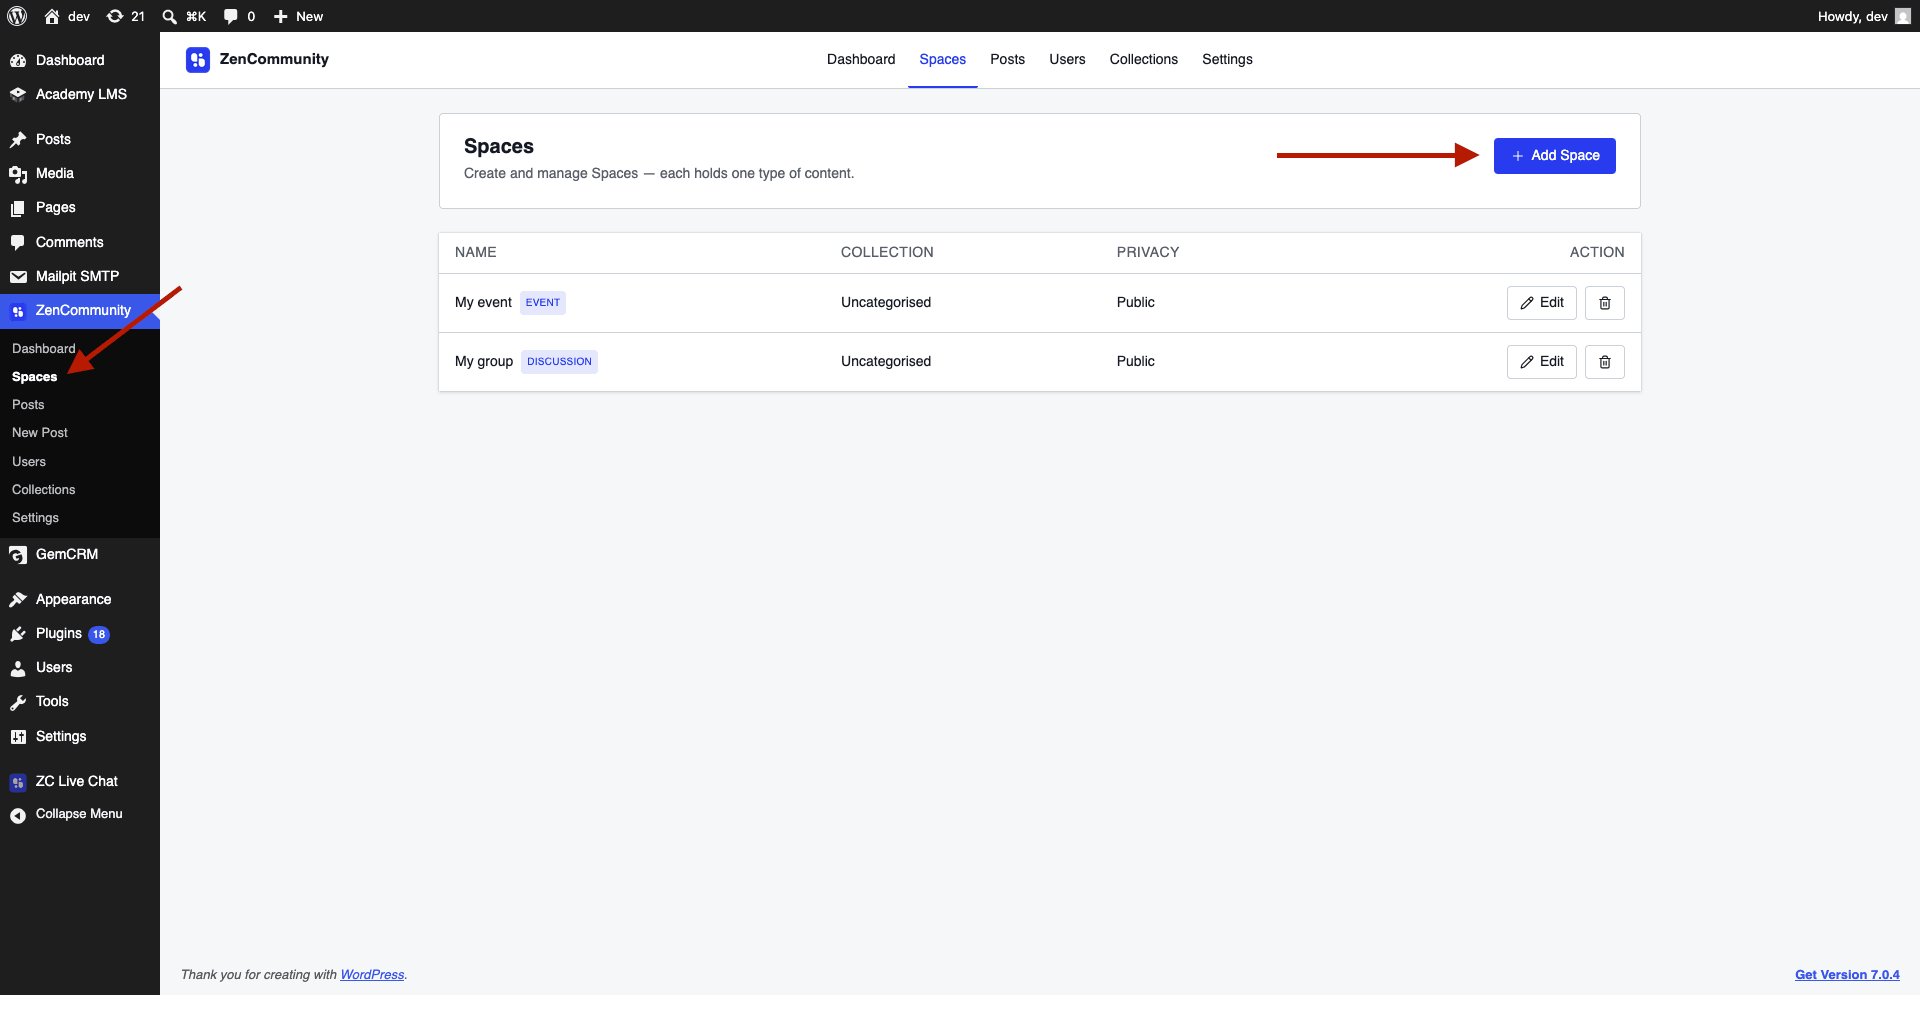
Task: Switch to Dashboard tab in top navigation
Action: pos(861,59)
